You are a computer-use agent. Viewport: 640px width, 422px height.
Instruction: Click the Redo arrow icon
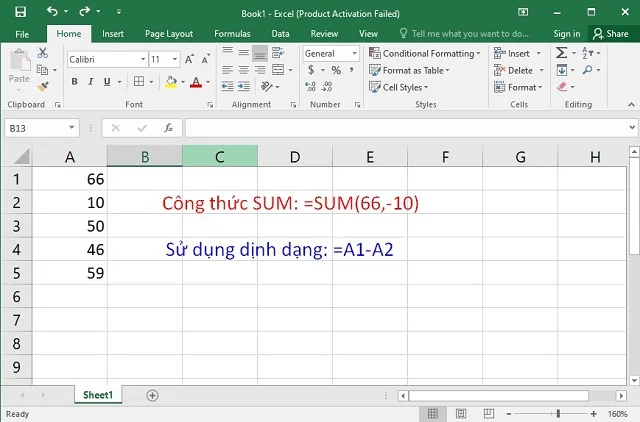pos(84,11)
